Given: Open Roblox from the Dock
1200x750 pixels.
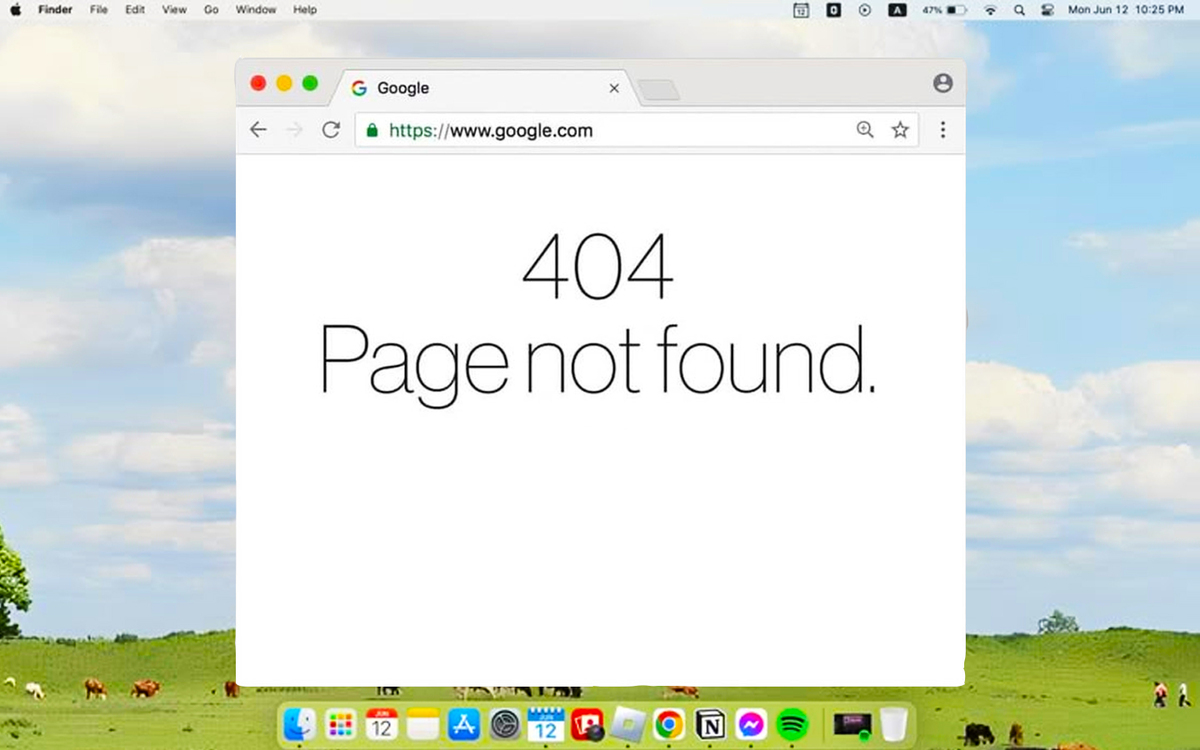Looking at the screenshot, I should pos(629,724).
